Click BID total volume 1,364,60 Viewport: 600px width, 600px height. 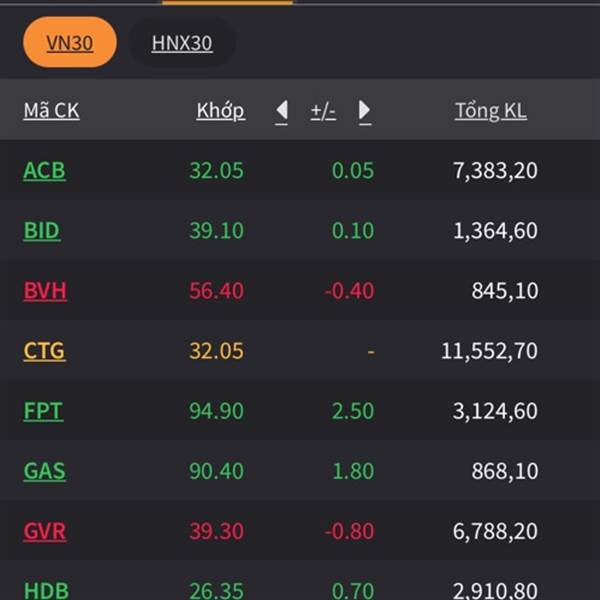click(496, 231)
